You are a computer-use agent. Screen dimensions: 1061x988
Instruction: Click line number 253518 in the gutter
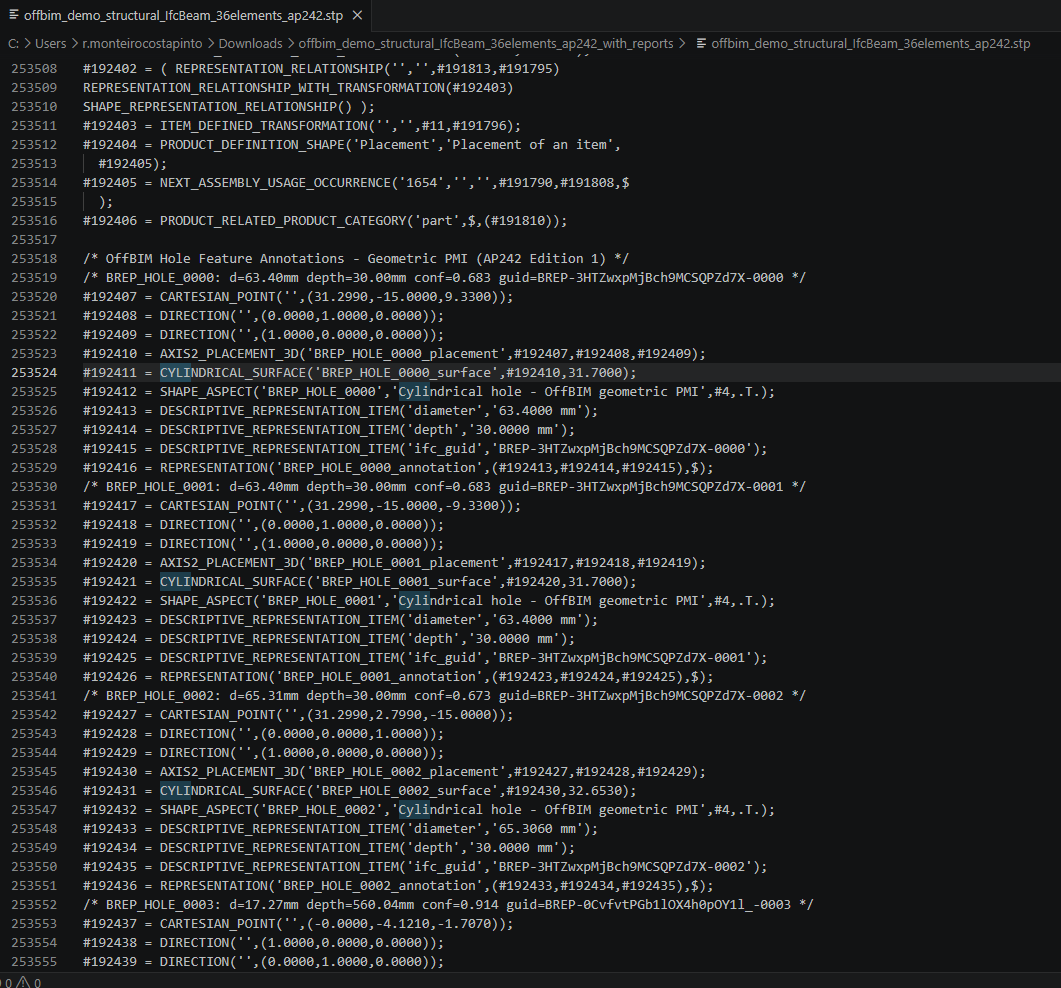coord(35,259)
